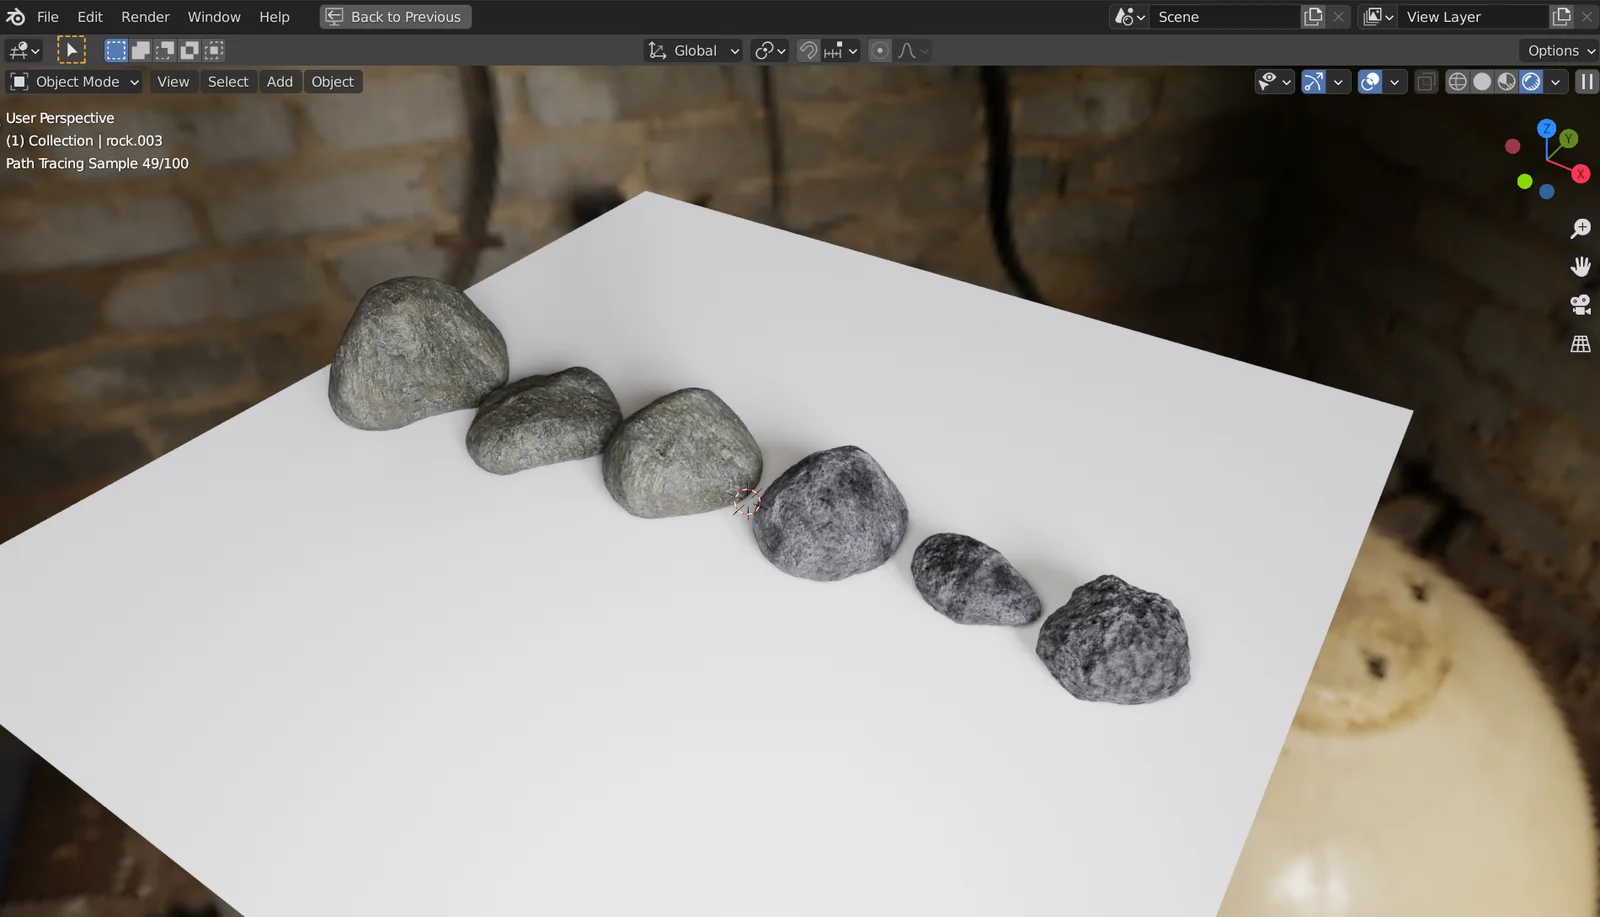Image resolution: width=1600 pixels, height=917 pixels.
Task: Click the Zoom magnifier icon in viewport sidebar
Action: pyautogui.click(x=1580, y=228)
